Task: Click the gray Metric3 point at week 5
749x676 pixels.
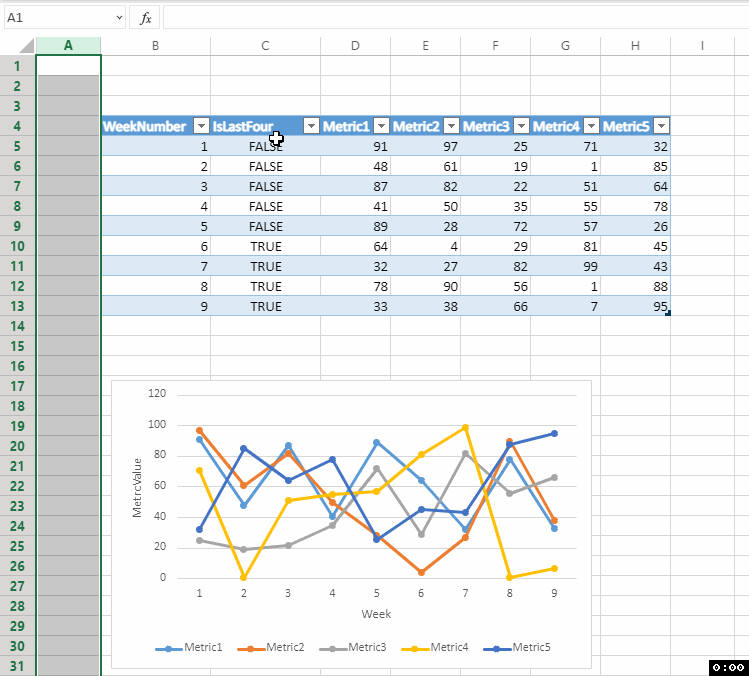Action: 376,469
